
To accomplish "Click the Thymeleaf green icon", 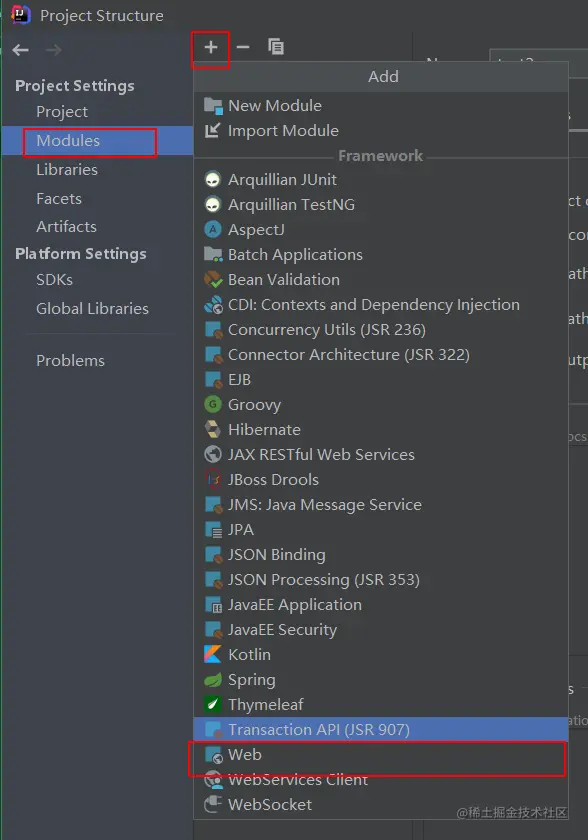I will [213, 704].
